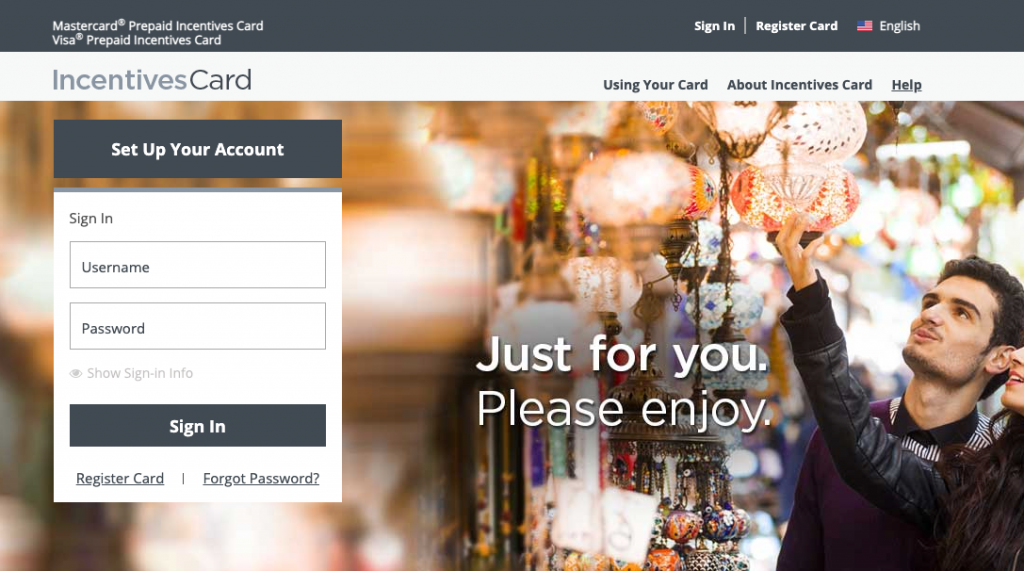Click the dark Sign In form button
The image size is (1024, 571).
(x=198, y=425)
